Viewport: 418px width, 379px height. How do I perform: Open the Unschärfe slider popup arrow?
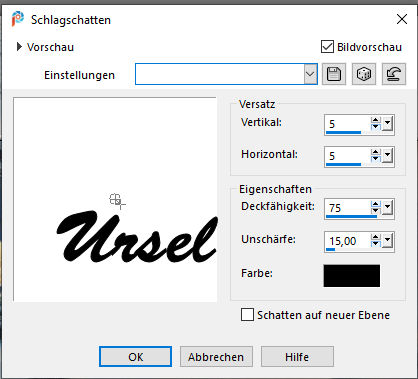387,240
